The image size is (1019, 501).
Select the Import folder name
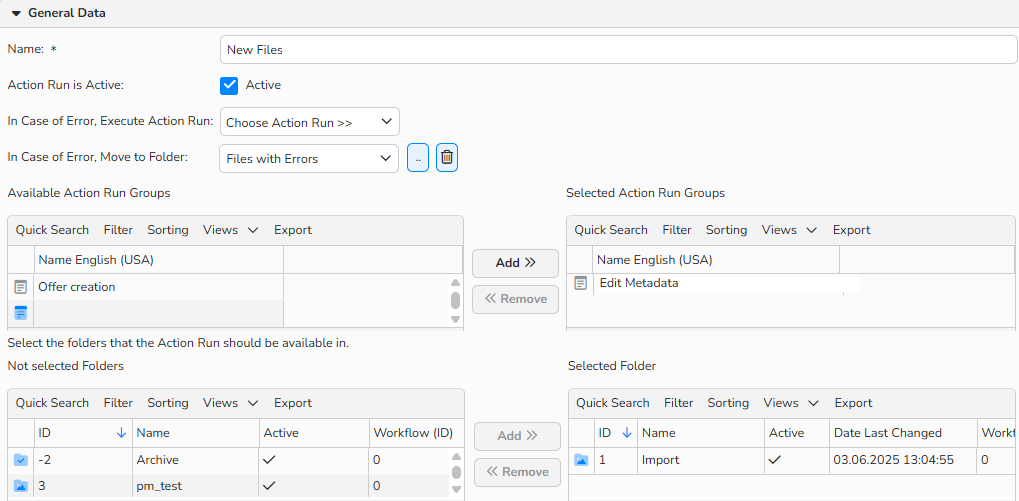click(x=660, y=460)
